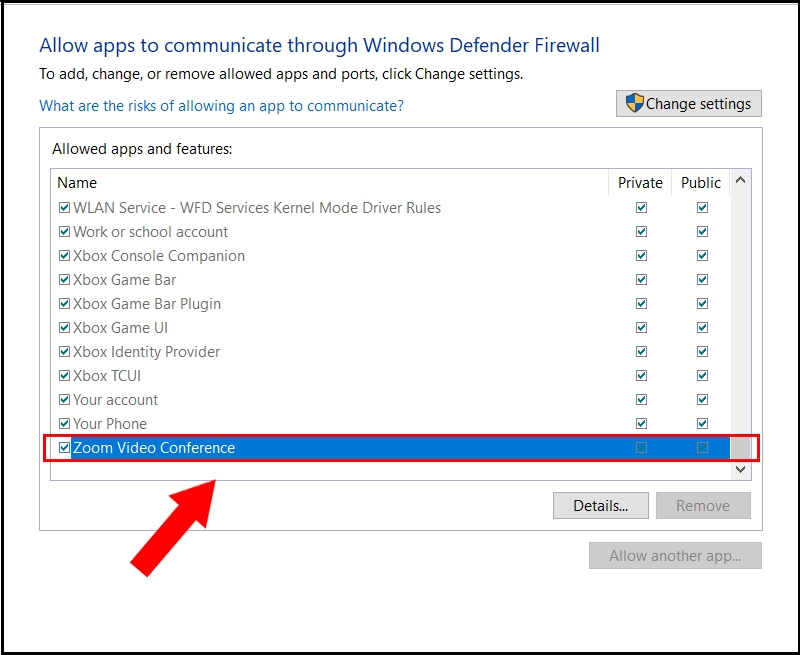Sort list by the Name column header
Viewport: 800px width, 655px height.
point(77,183)
